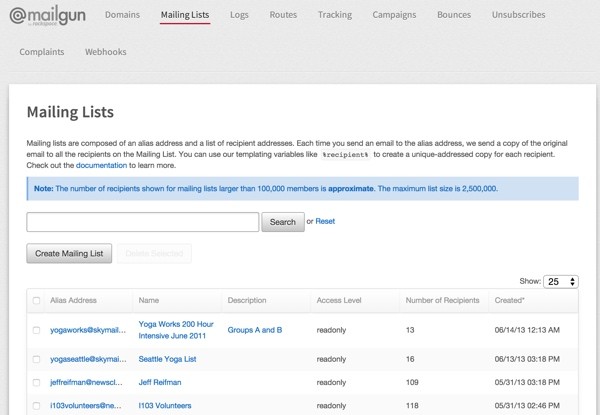The width and height of the screenshot is (600, 415).
Task: Click the Search button
Action: (283, 222)
